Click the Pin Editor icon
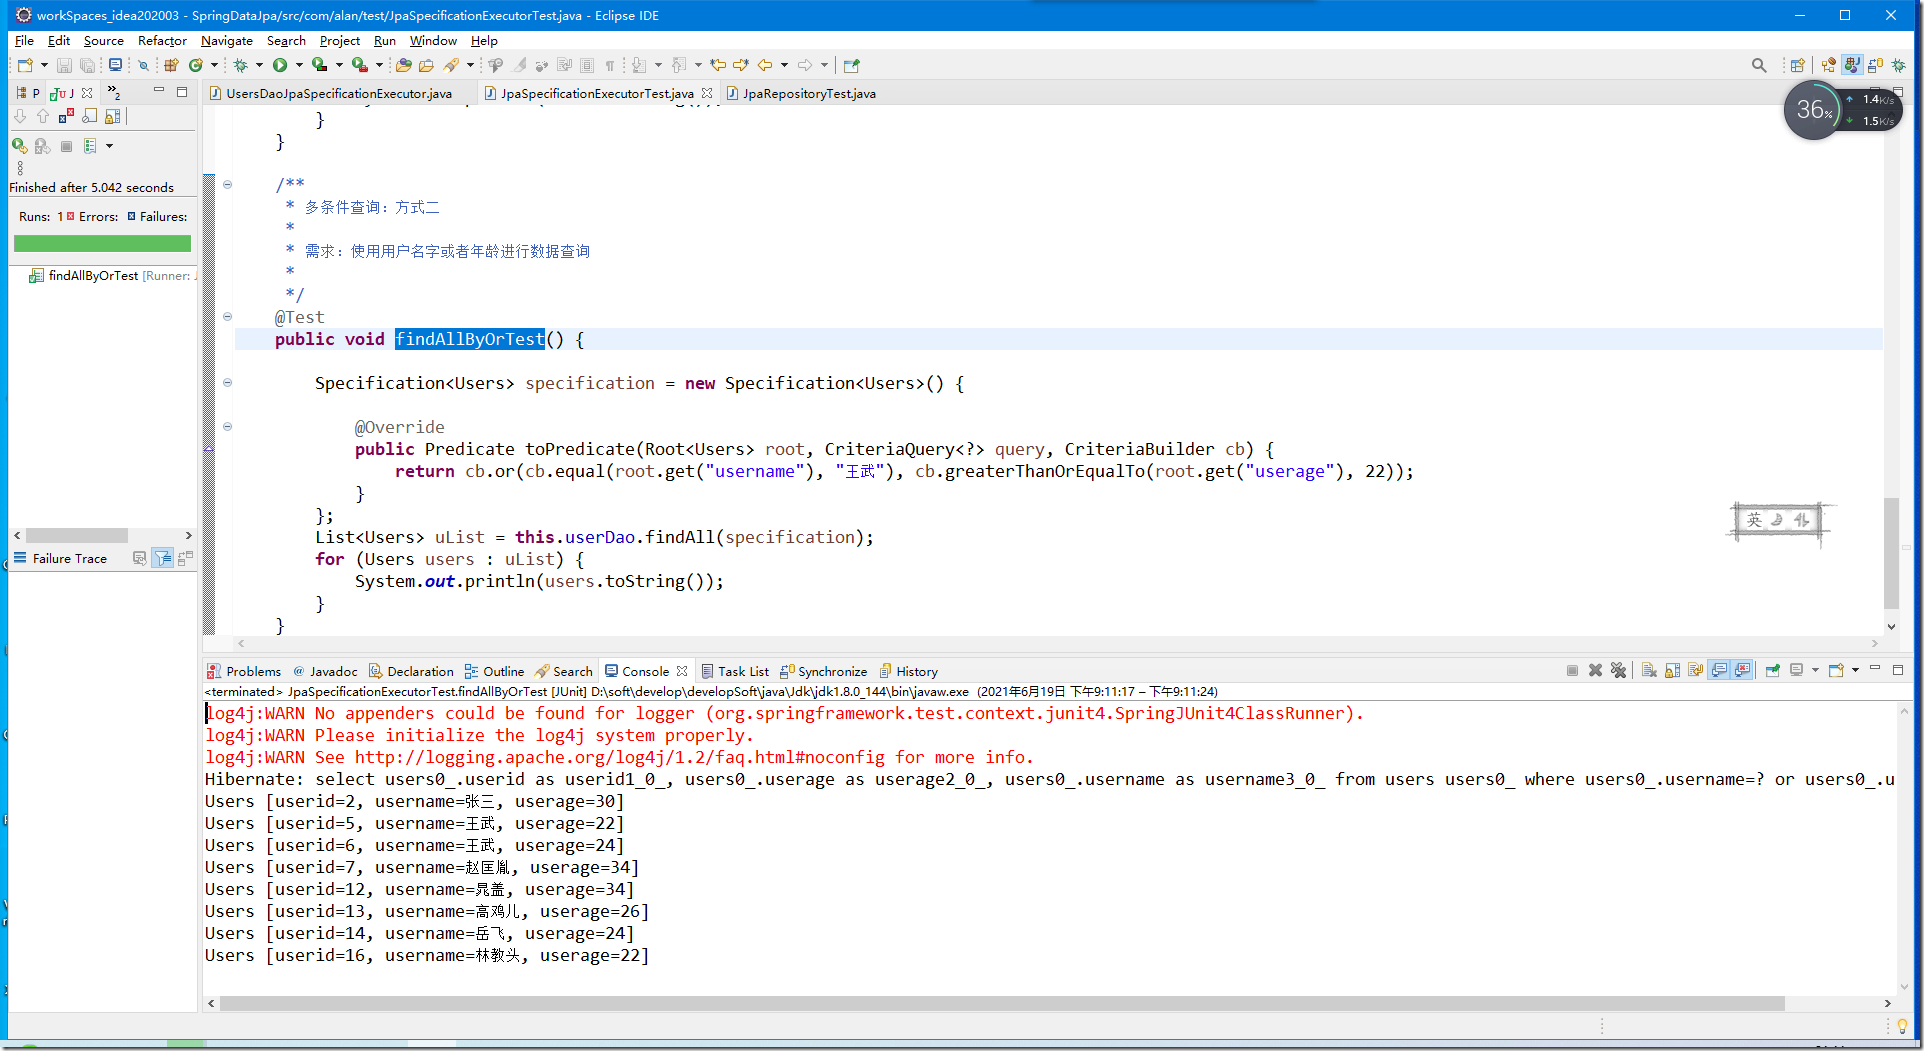 (852, 65)
